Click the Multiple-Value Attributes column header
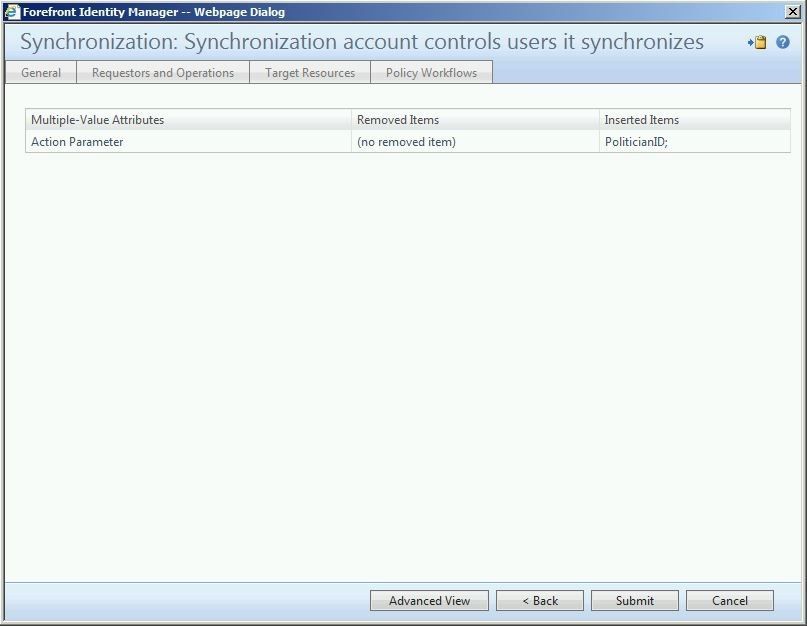The width and height of the screenshot is (807, 626). 188,119
